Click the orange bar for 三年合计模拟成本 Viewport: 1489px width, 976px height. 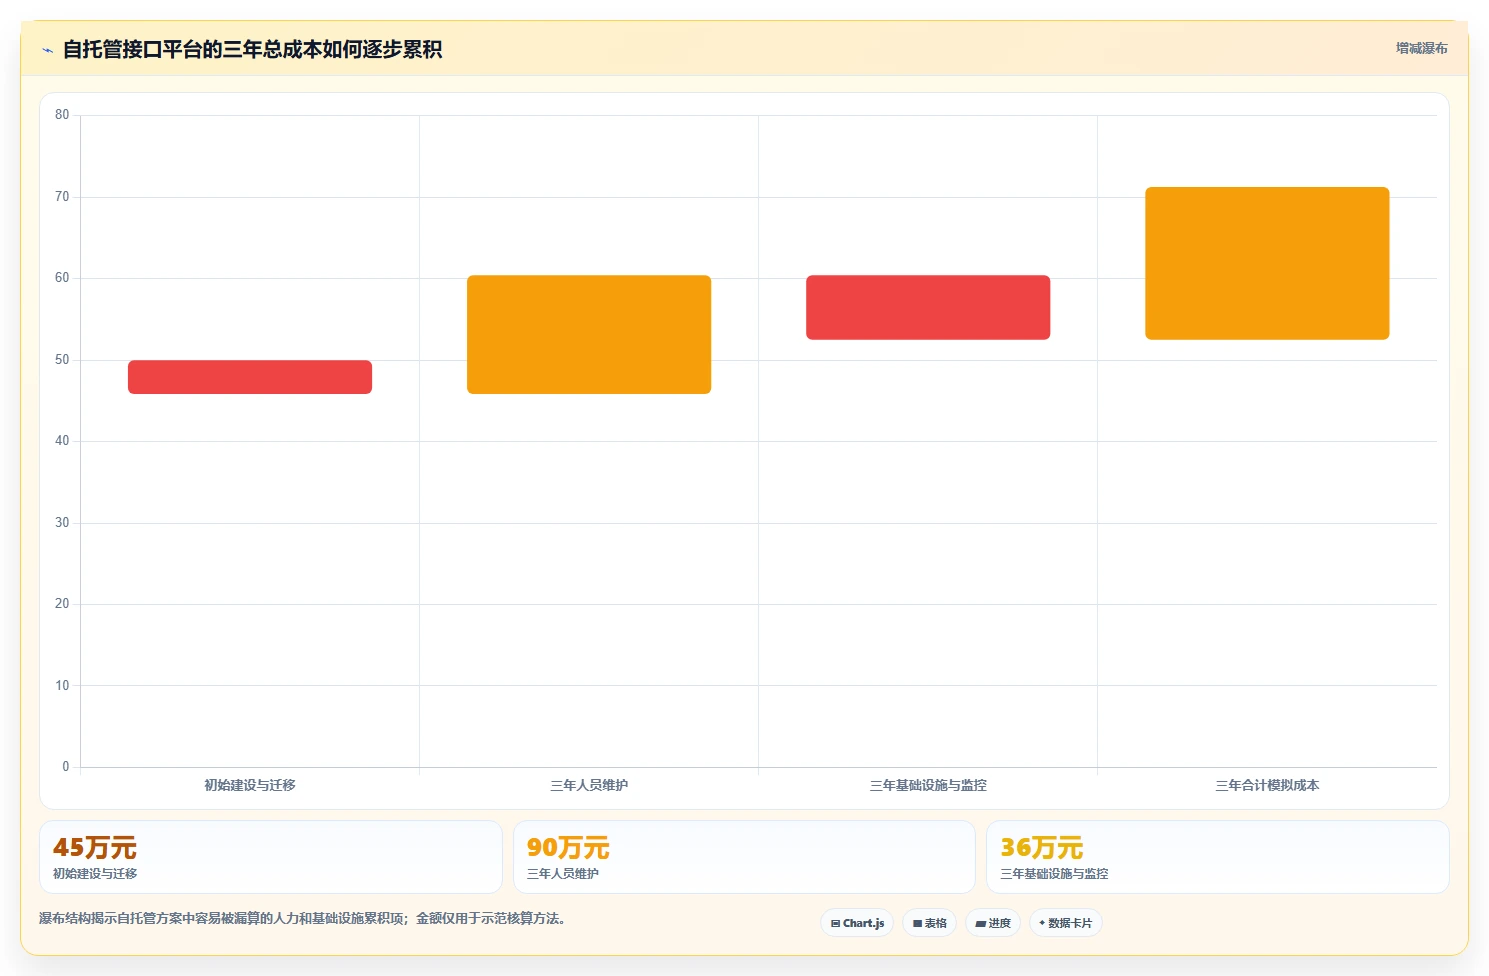click(x=1267, y=263)
